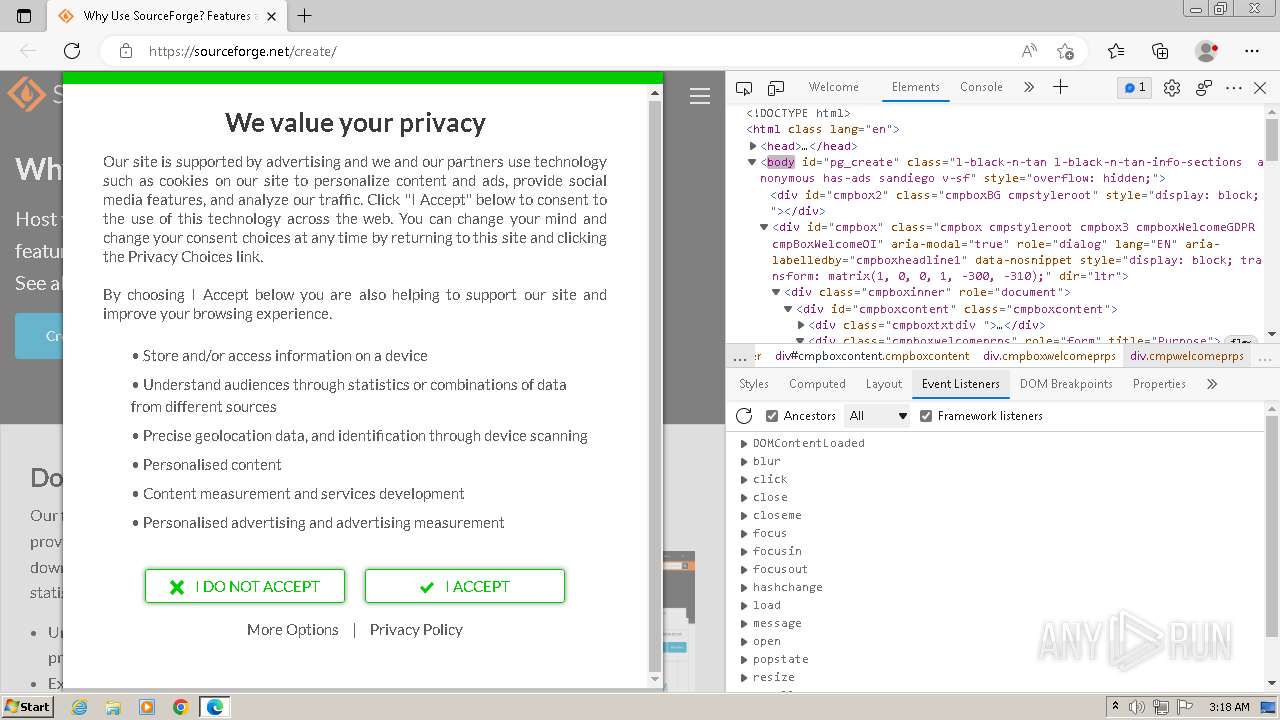This screenshot has width=1280, height=720.
Task: Open customize DevTools ellipsis menu
Action: [1234, 88]
